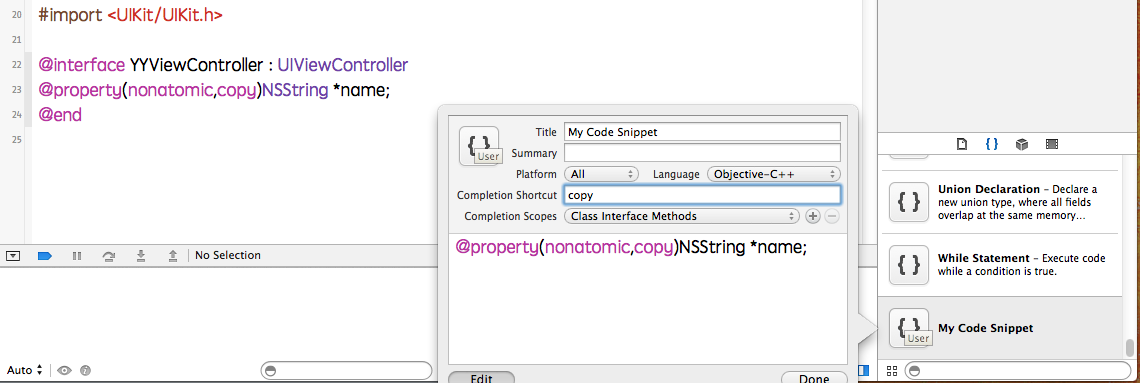Viewport: 1140px width, 383px height.
Task: Click the Step Over debug icon
Action: coord(109,255)
